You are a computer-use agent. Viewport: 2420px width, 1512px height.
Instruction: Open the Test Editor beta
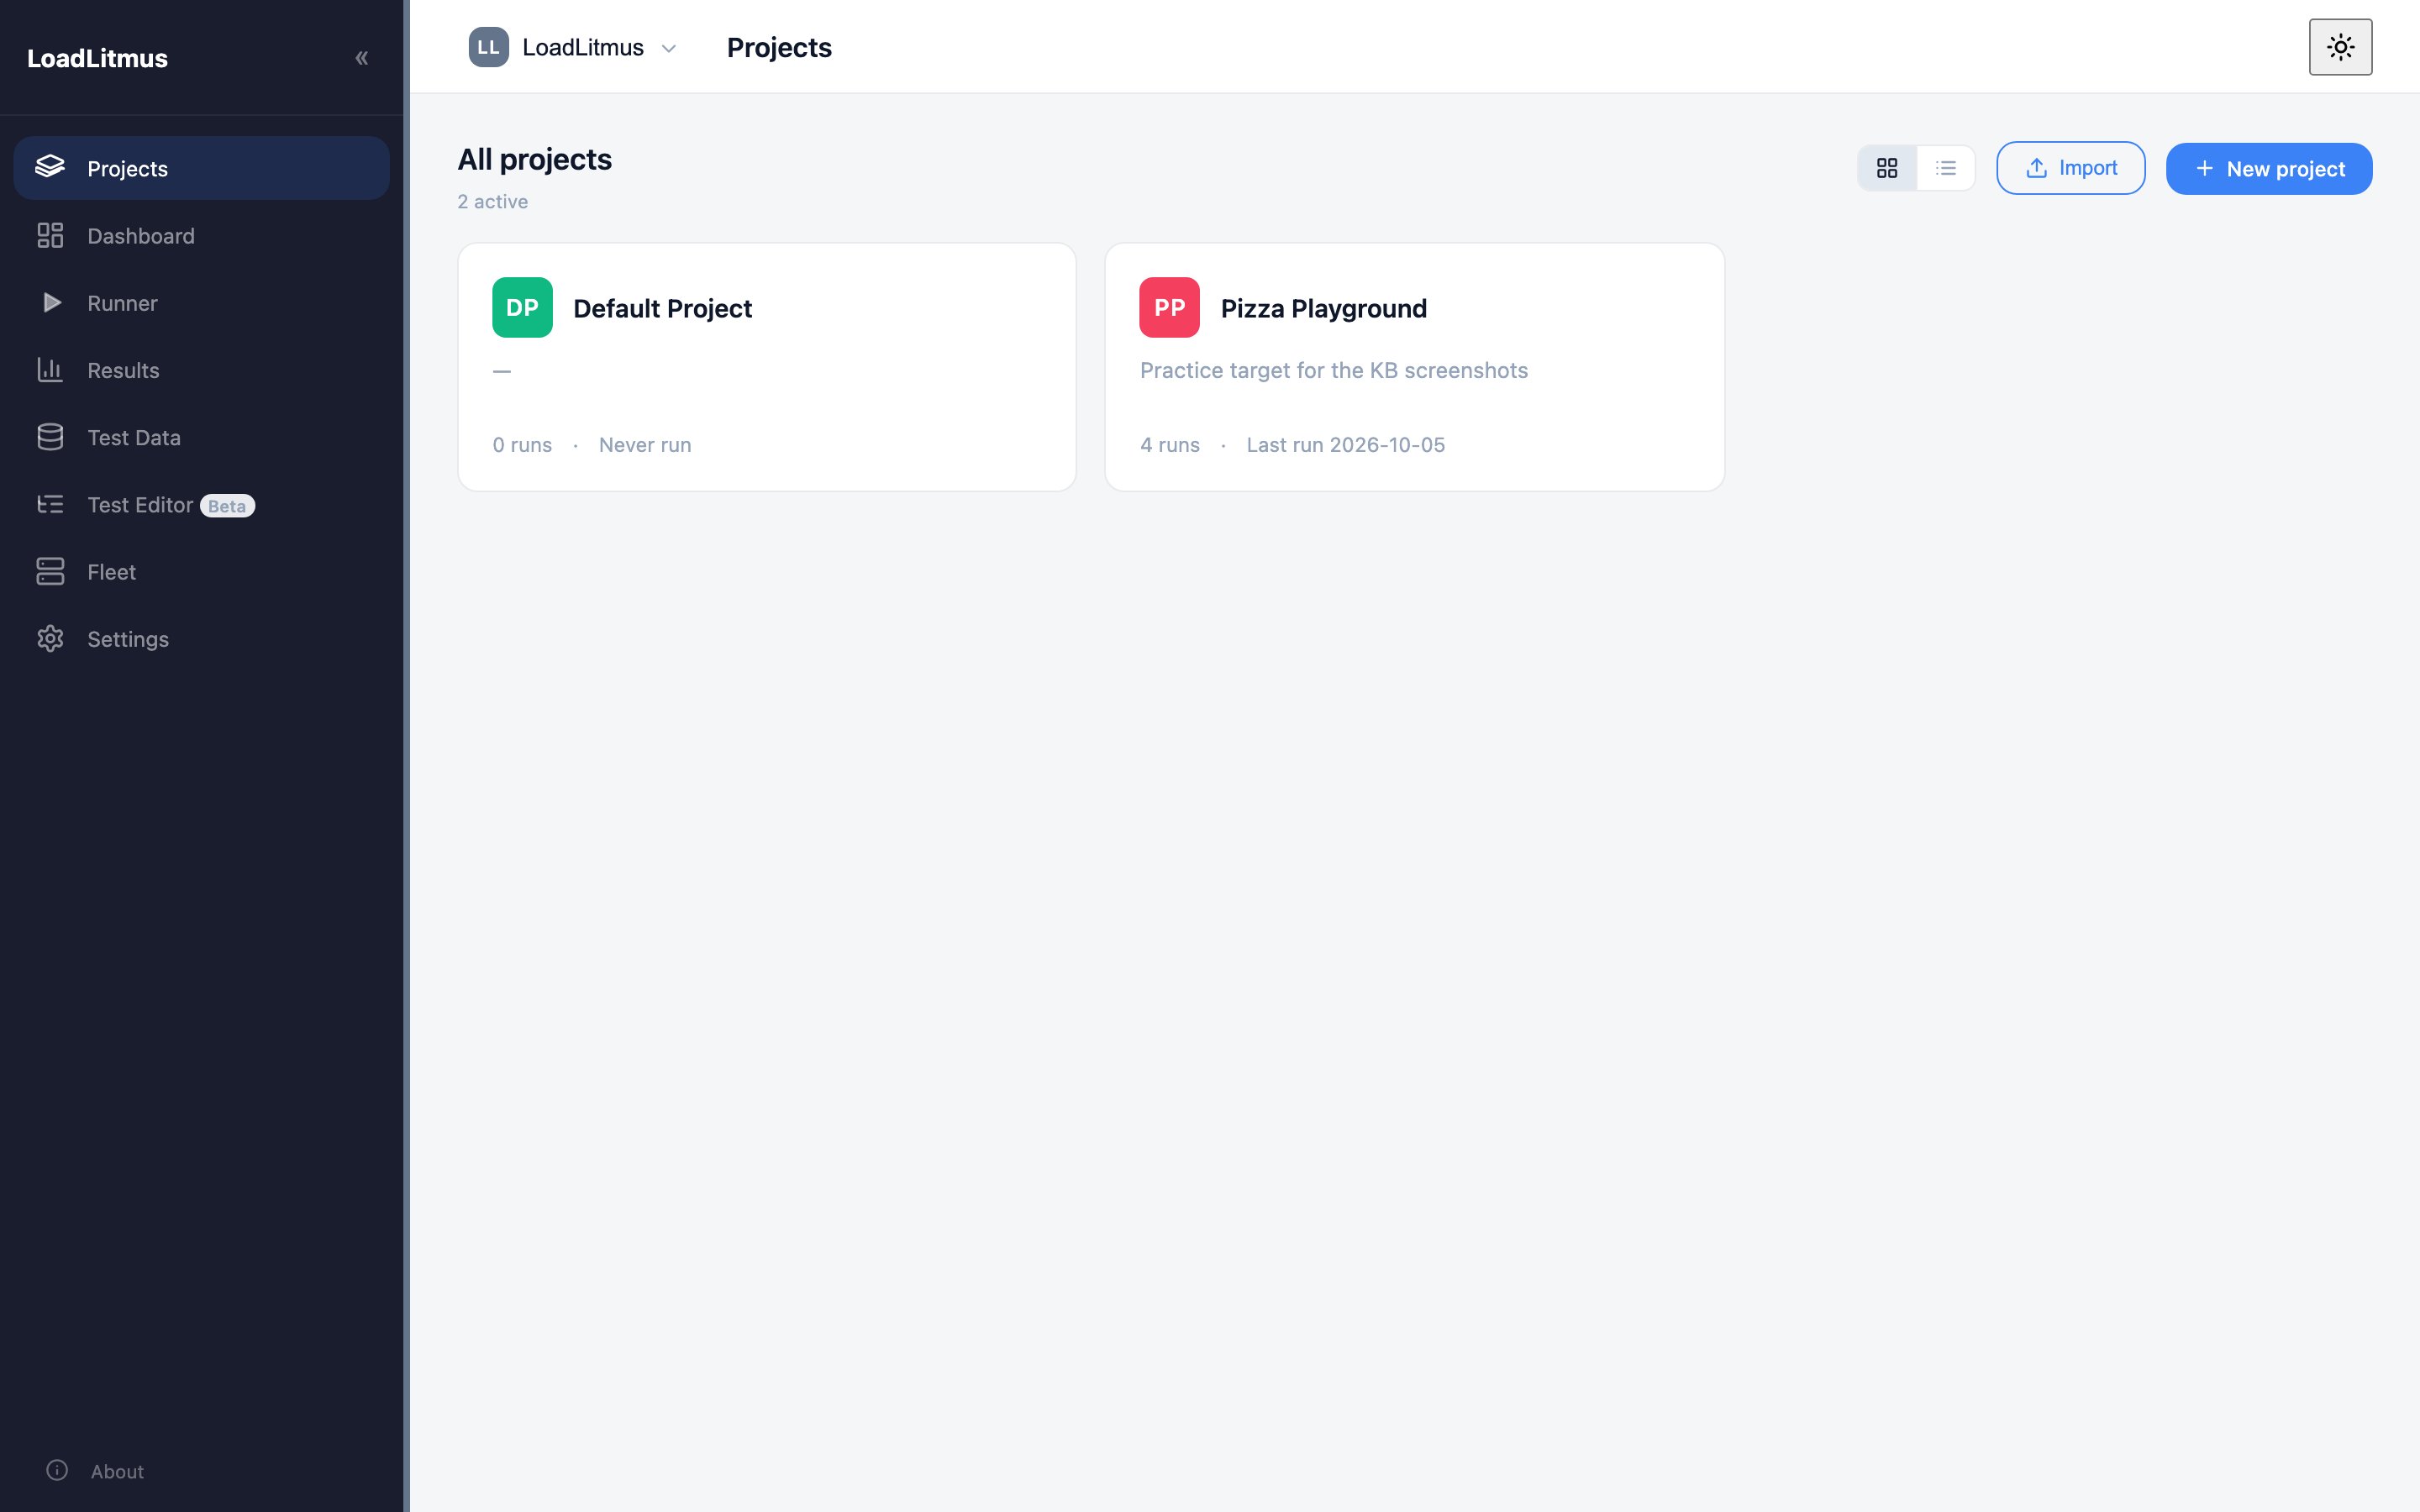tap(201, 504)
